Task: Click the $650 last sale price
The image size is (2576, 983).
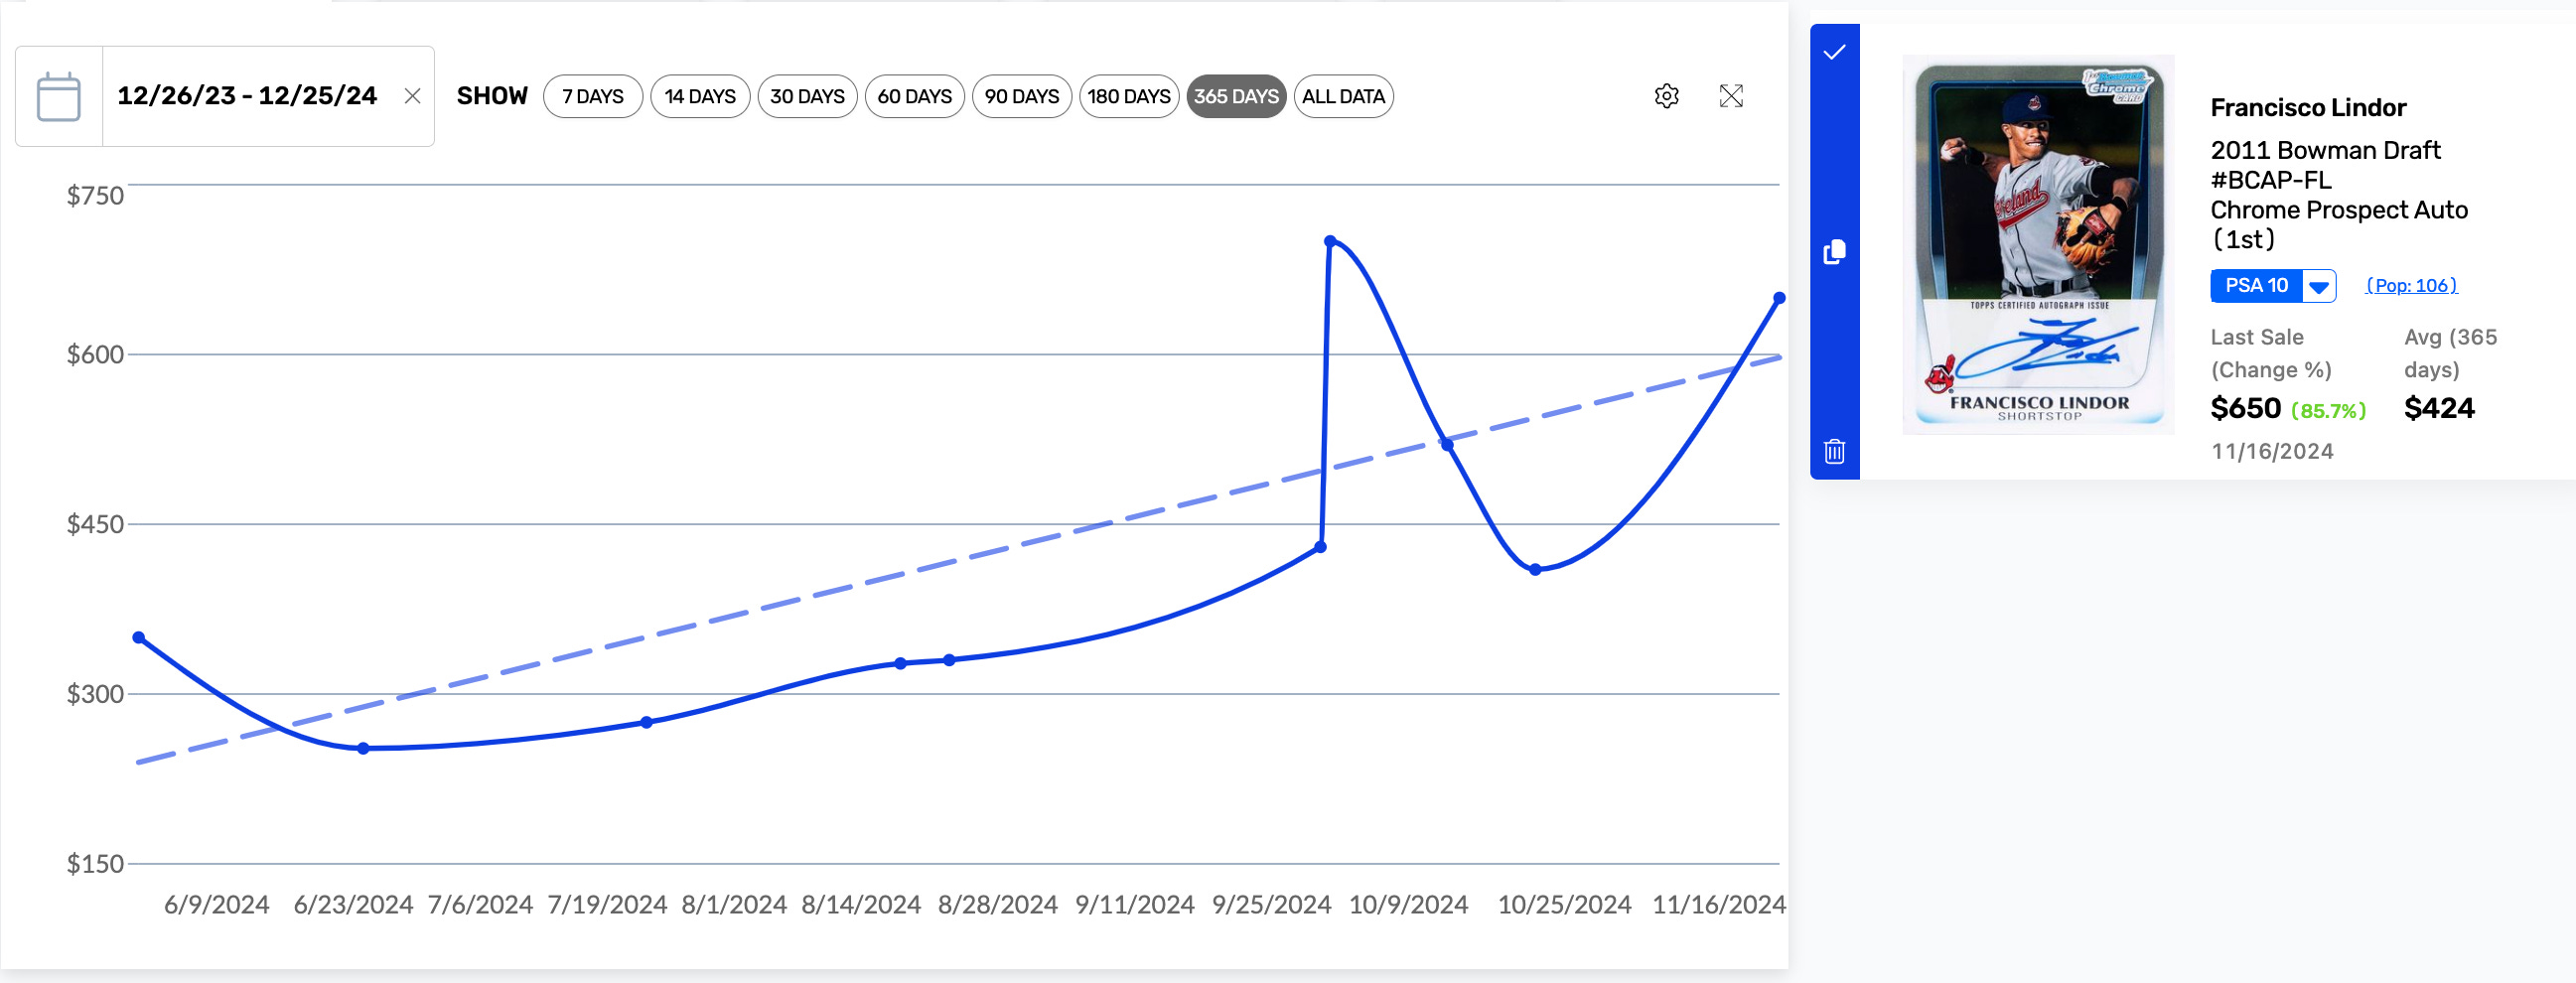Action: (x=2245, y=408)
